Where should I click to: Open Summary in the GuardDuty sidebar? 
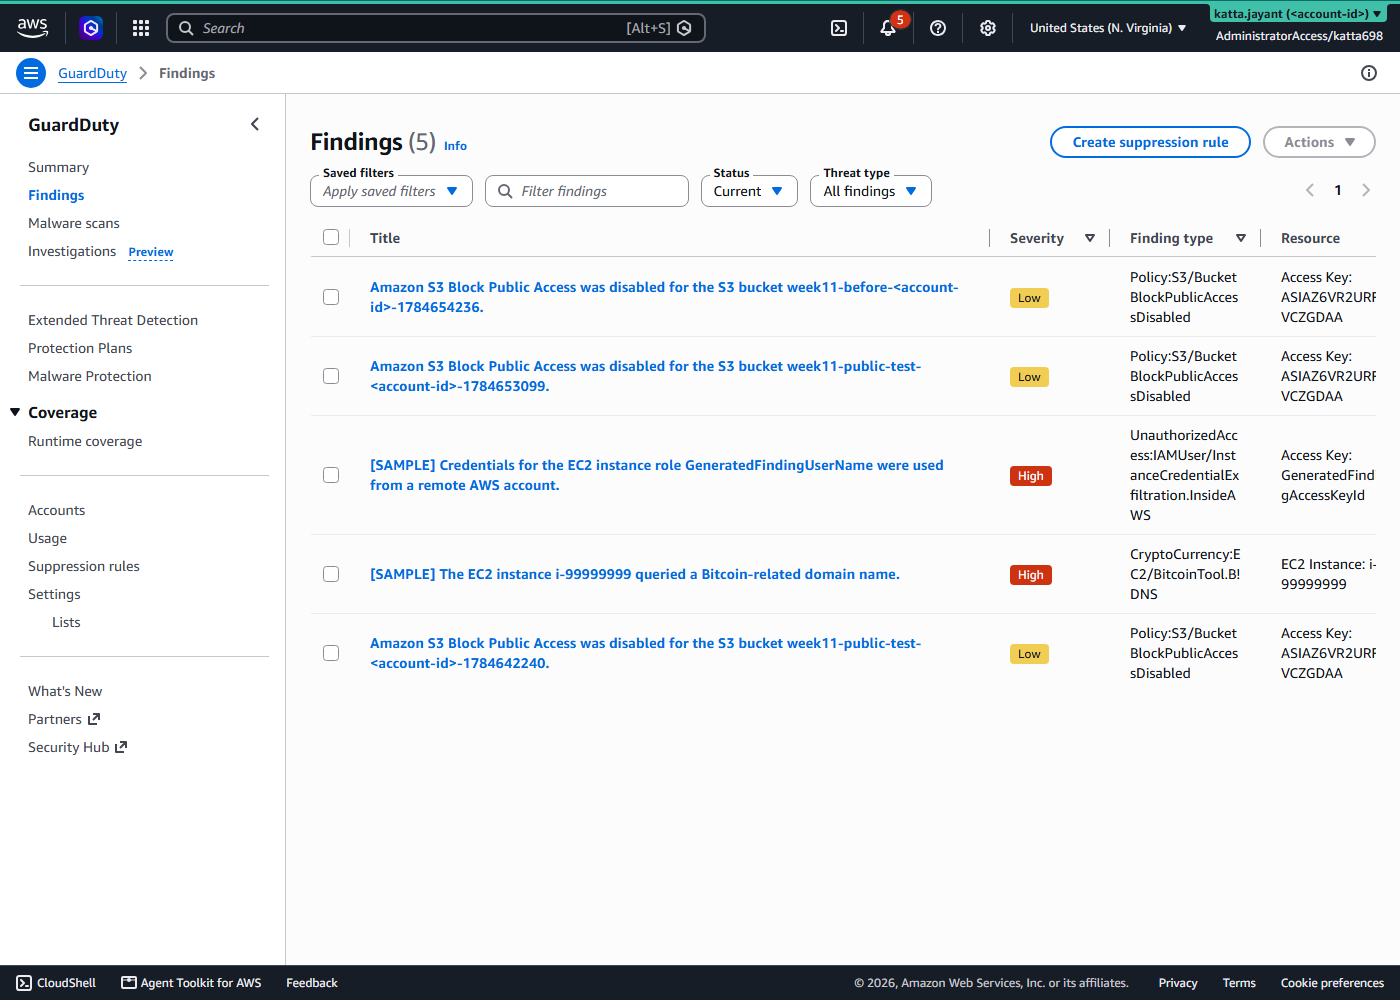tap(58, 167)
